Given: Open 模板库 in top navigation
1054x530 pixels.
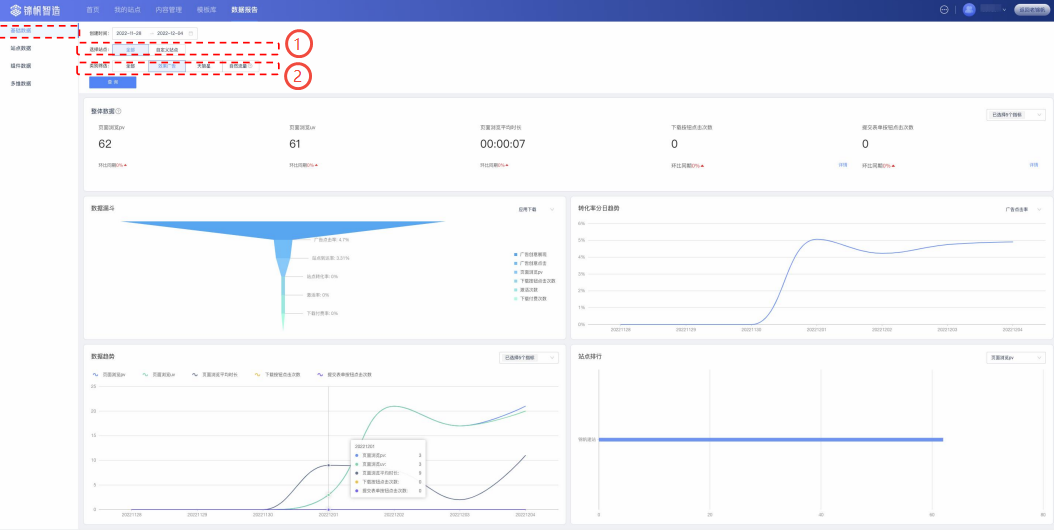Looking at the screenshot, I should click(x=206, y=10).
